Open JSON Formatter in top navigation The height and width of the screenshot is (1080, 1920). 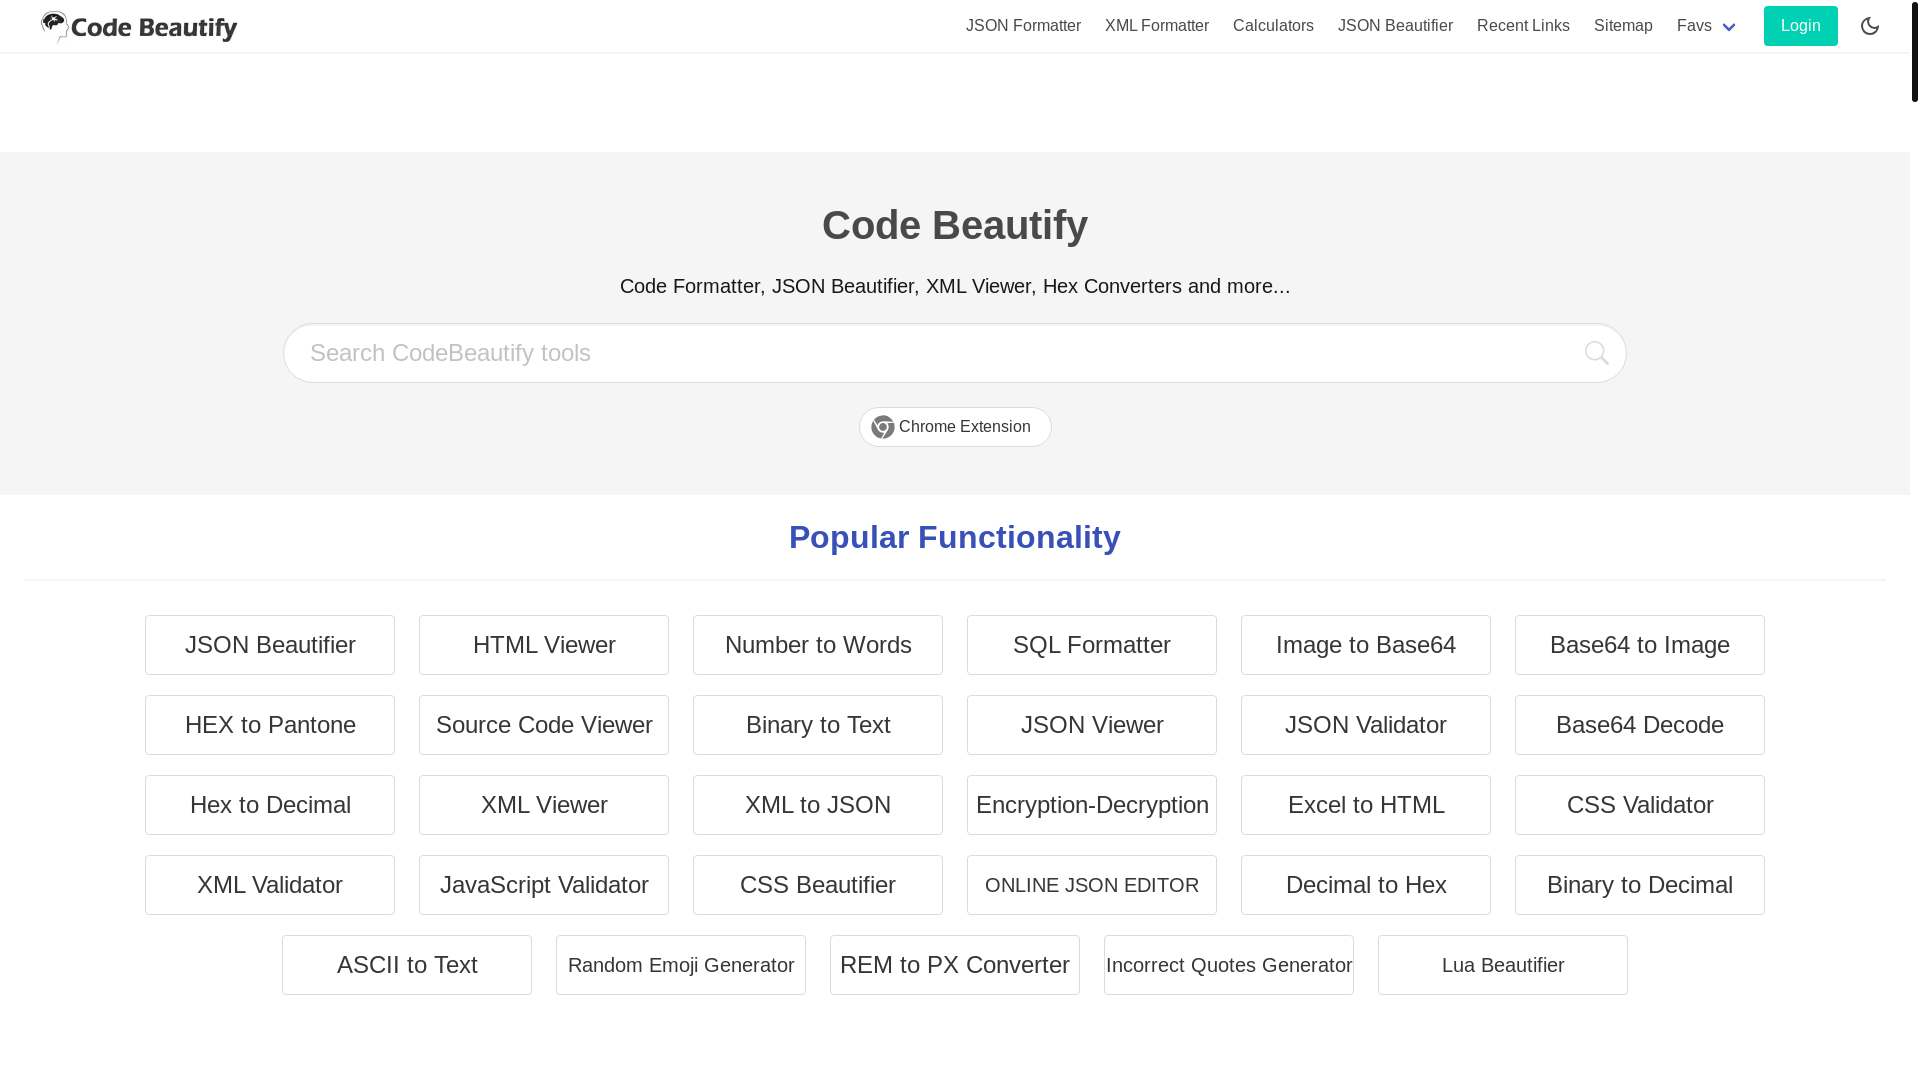click(1023, 26)
